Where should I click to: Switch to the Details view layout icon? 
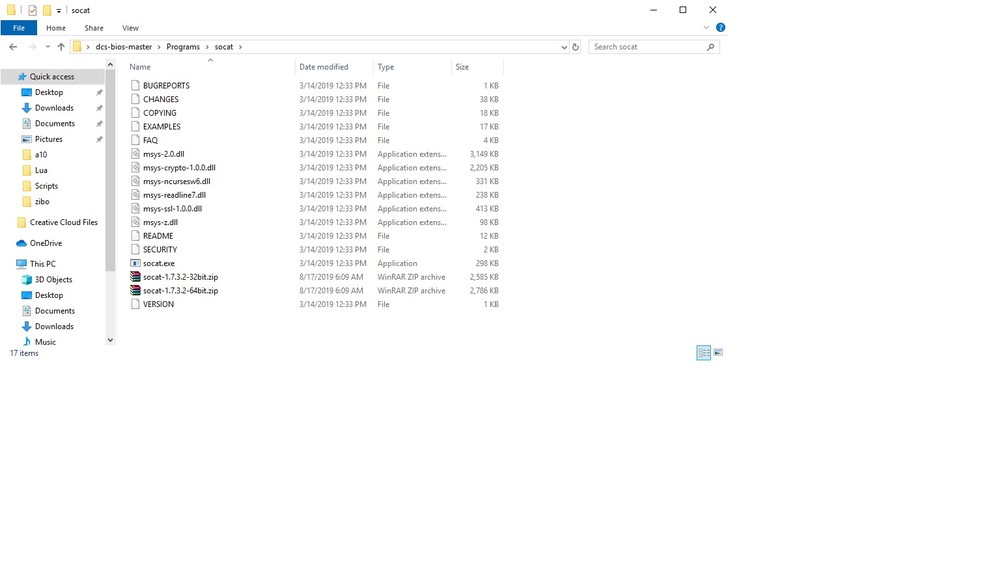703,352
